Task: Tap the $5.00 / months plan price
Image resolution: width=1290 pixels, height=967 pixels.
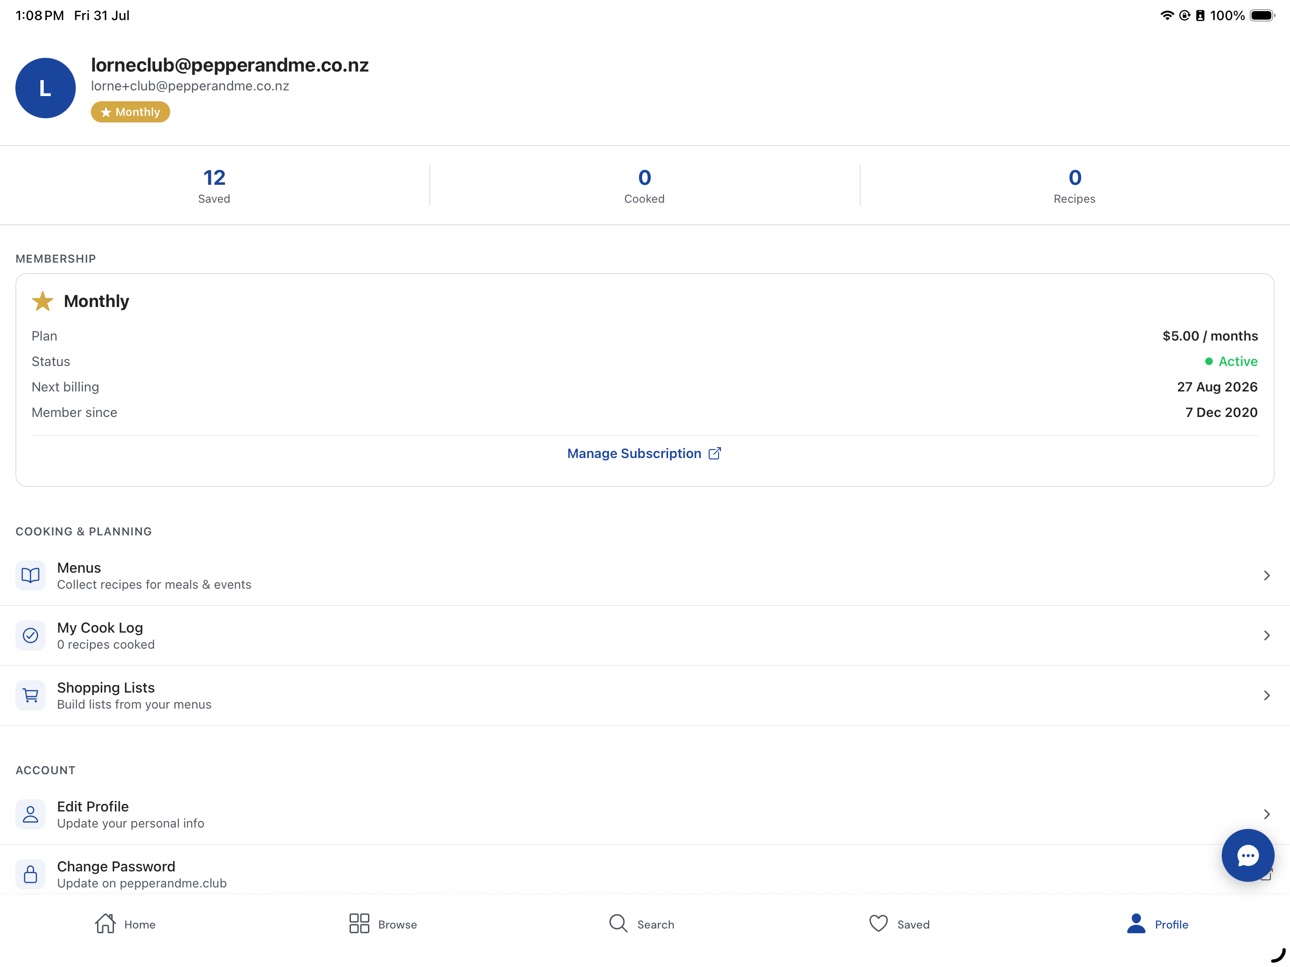Action: point(1210,336)
